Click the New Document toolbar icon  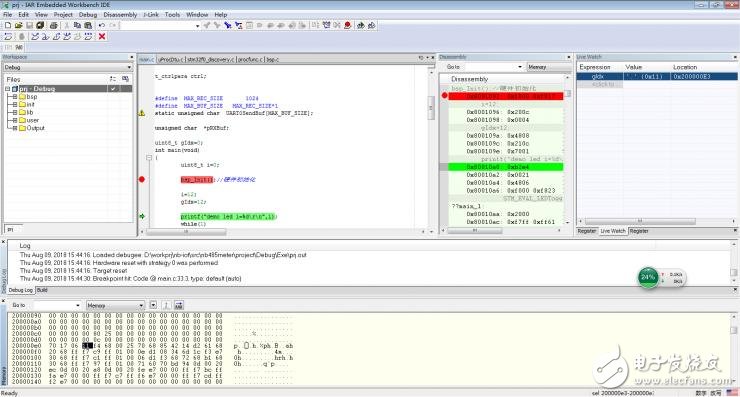(x=8, y=25)
